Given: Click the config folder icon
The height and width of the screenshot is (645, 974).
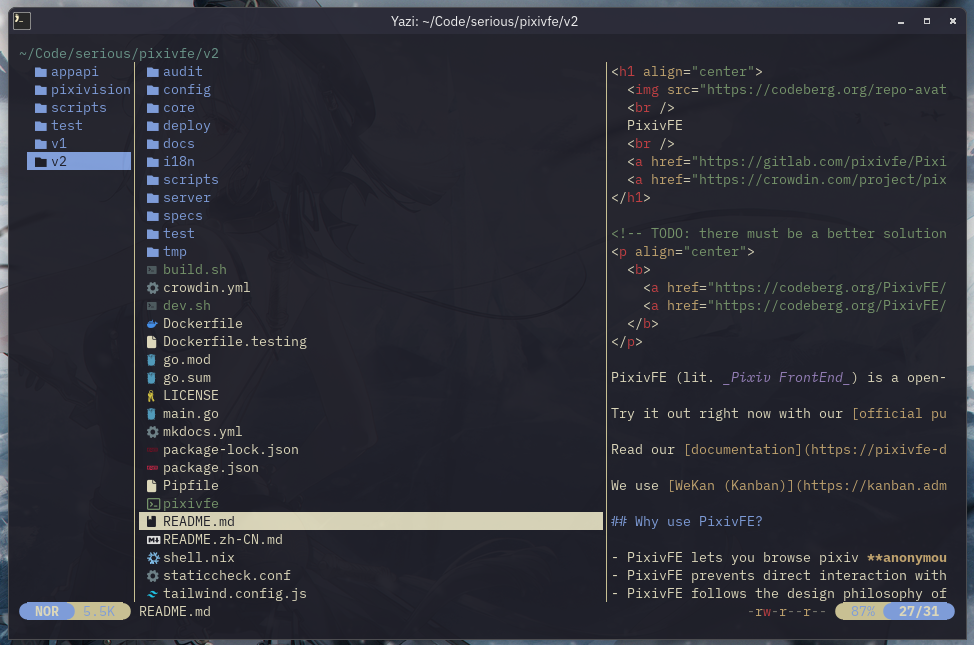Looking at the screenshot, I should (x=153, y=90).
